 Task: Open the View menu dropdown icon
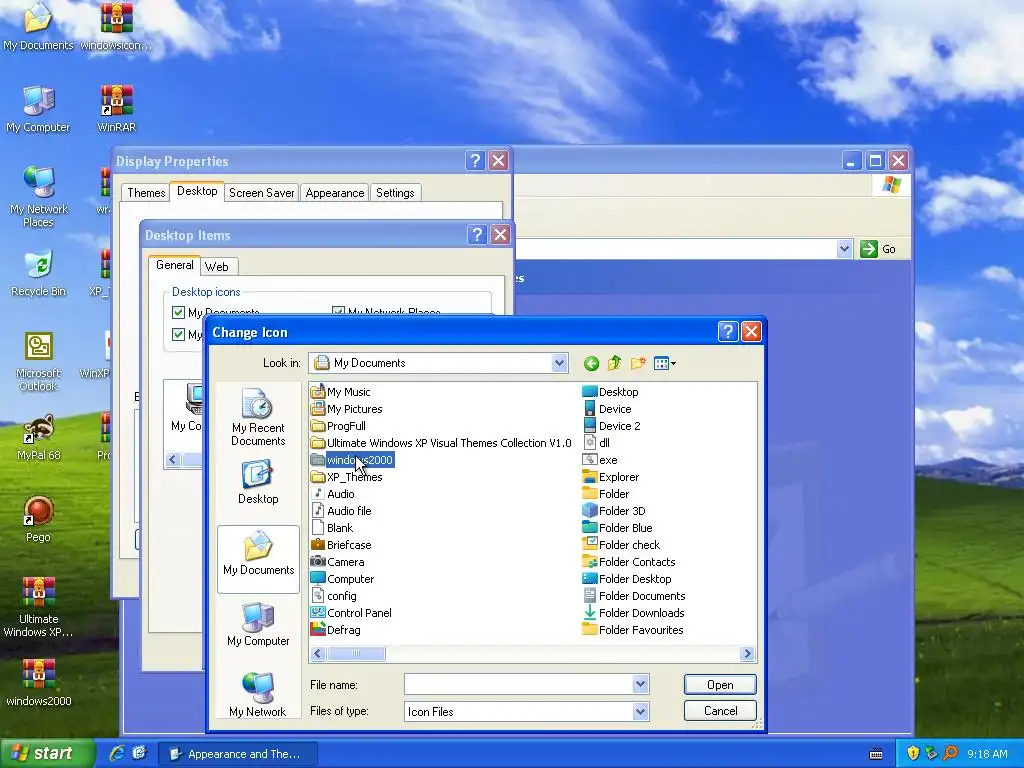(665, 363)
